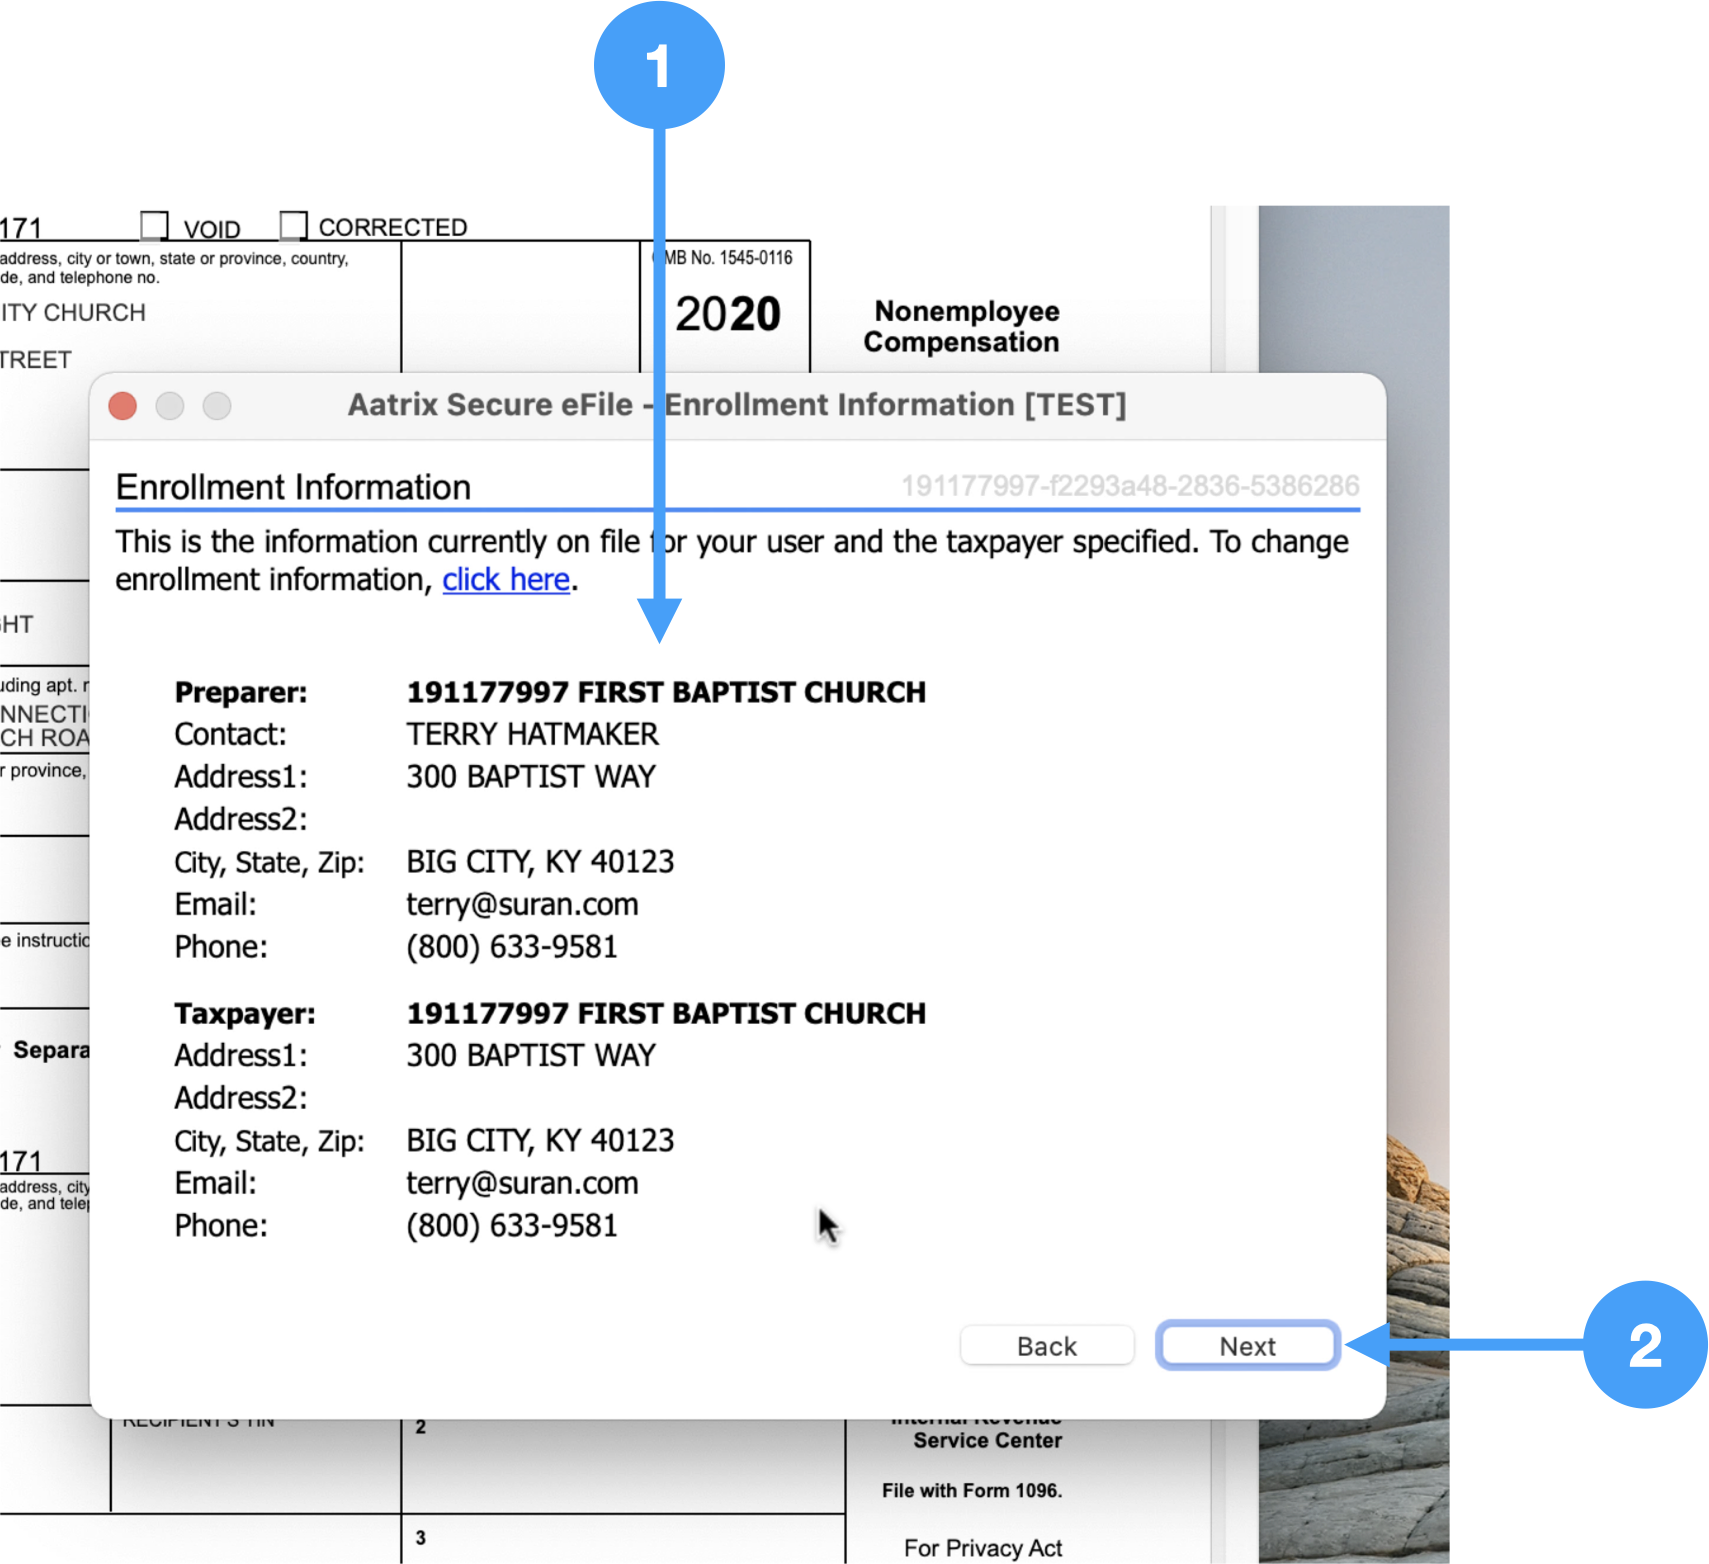Click the blue step 1 annotation circle

pos(658,66)
